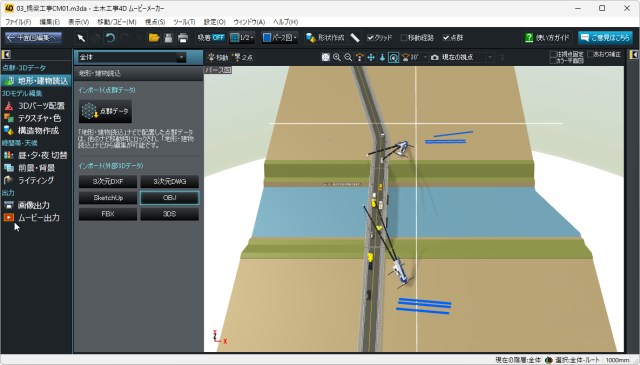
Task: Select the arrow pointer tool
Action: 81,38
